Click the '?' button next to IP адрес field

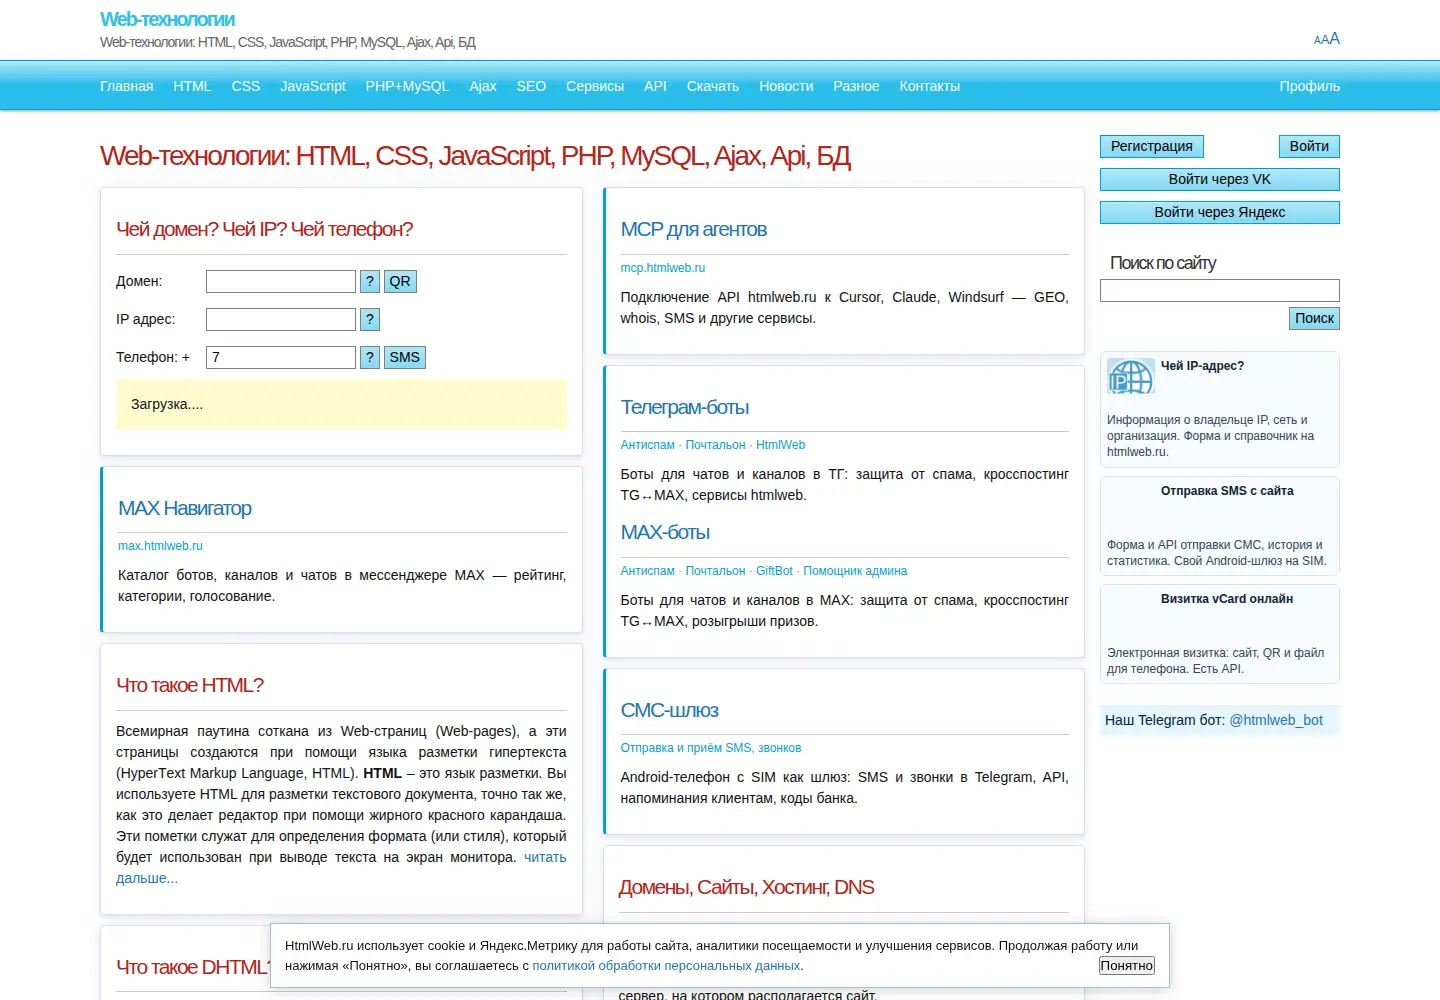pyautogui.click(x=370, y=319)
